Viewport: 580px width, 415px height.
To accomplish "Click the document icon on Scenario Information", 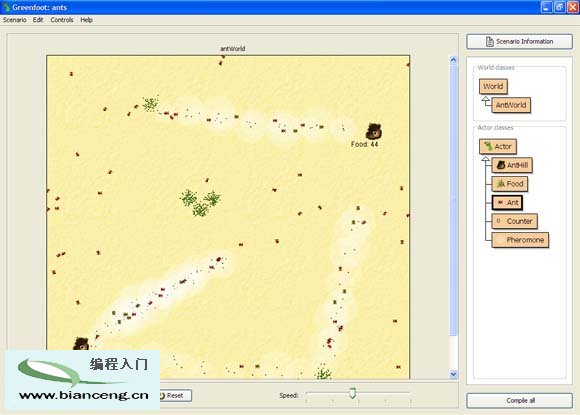I will (x=489, y=41).
